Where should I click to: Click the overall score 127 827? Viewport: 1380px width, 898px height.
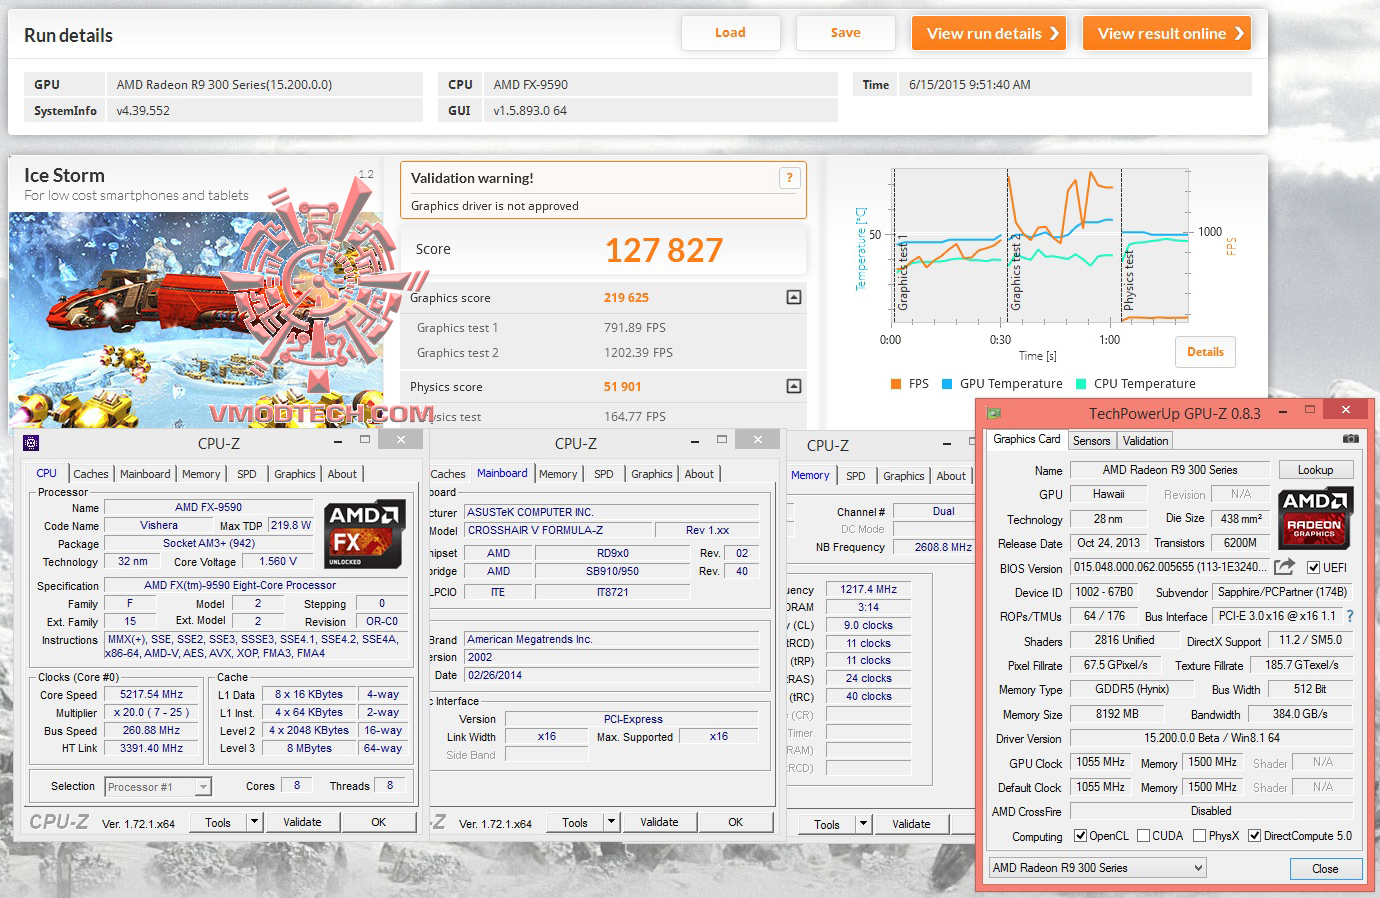point(664,250)
